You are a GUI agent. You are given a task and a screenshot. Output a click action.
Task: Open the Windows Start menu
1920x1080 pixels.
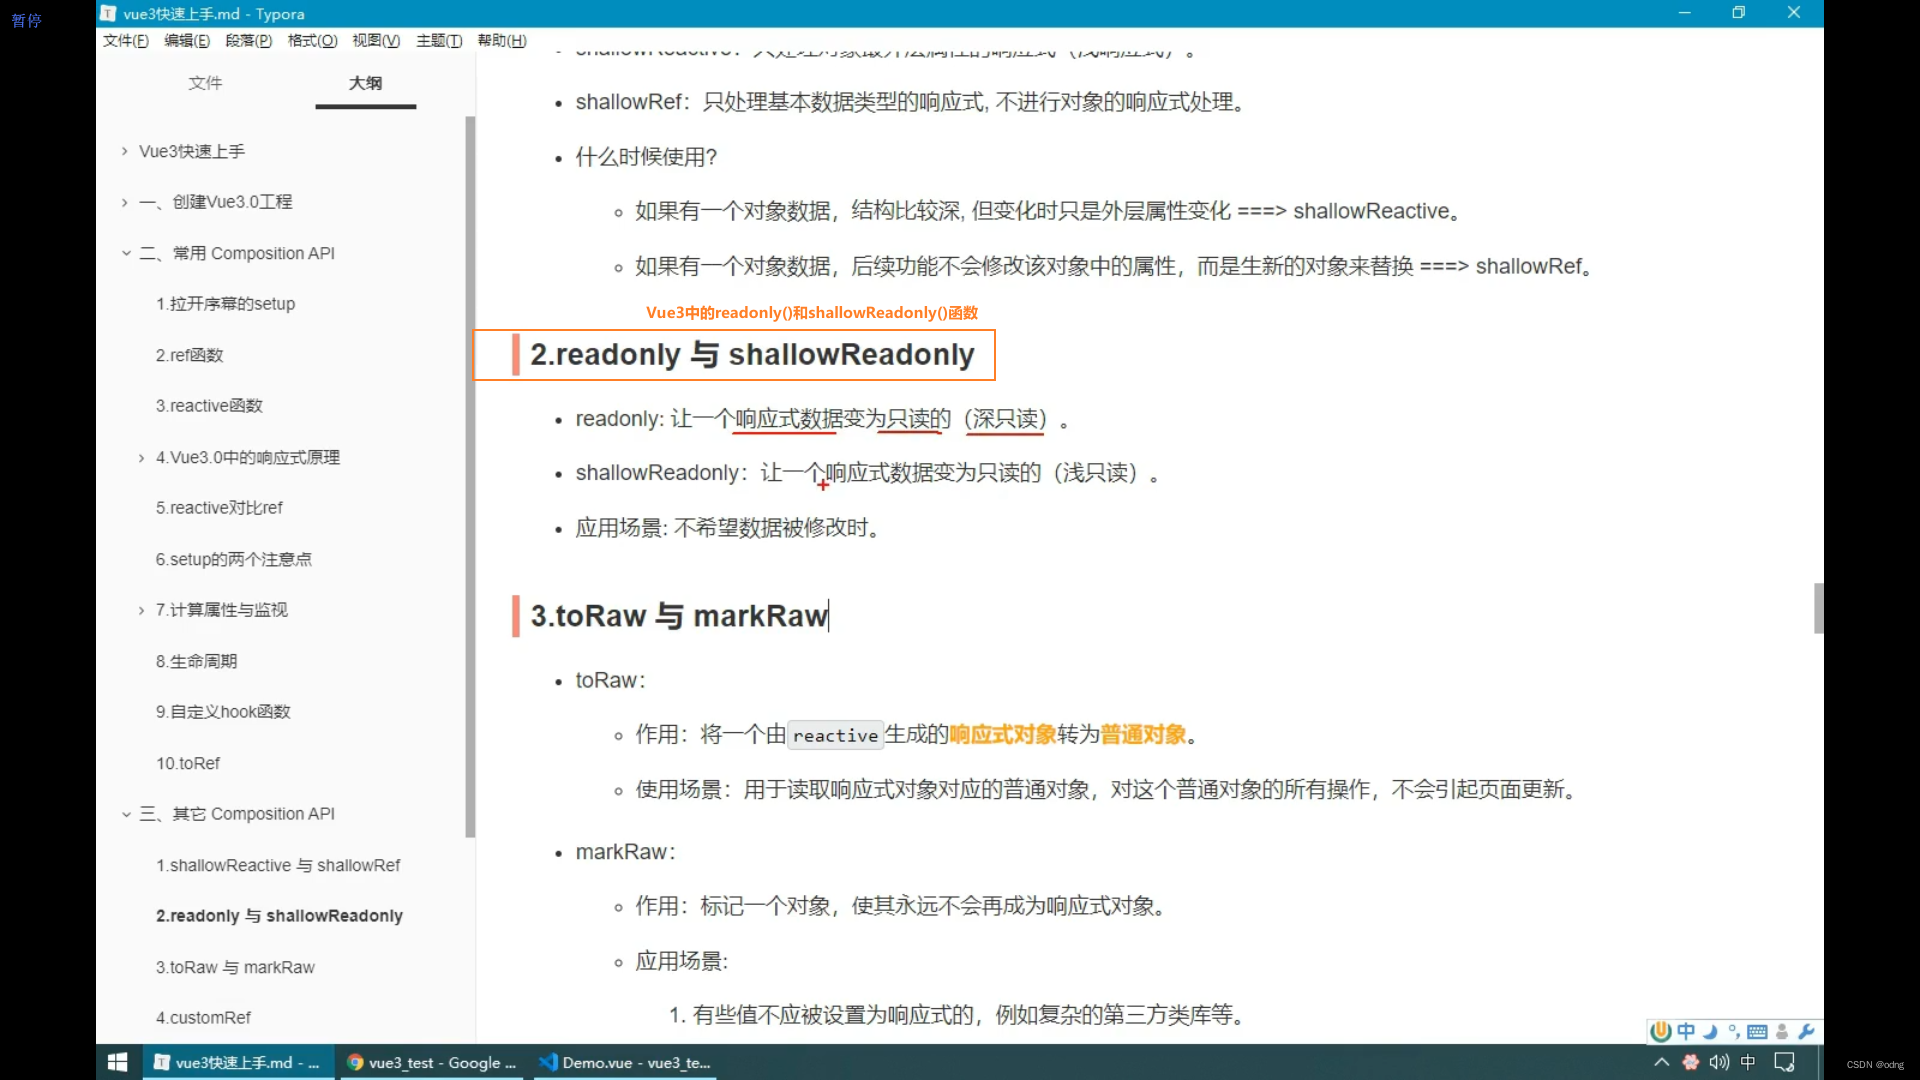[117, 1062]
